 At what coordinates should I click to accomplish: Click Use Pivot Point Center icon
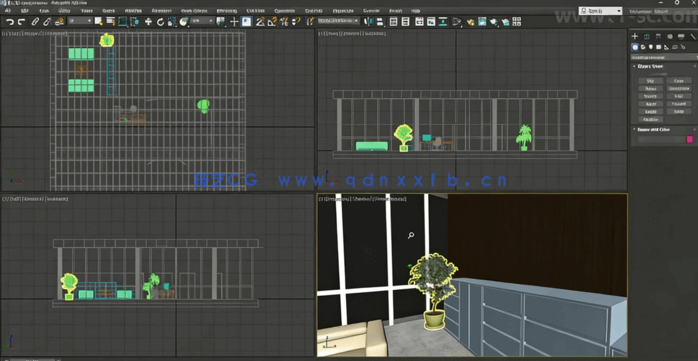221,21
